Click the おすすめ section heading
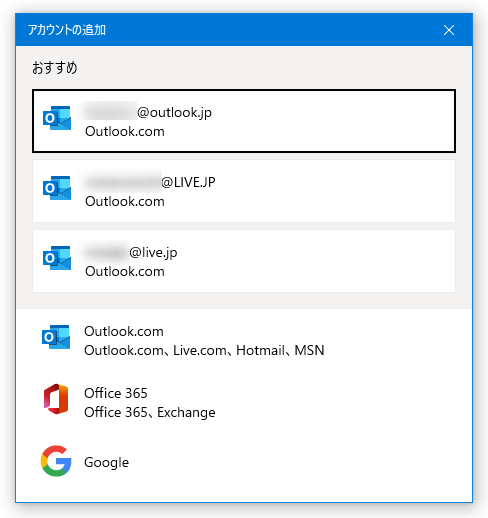488x518 pixels. [55, 68]
